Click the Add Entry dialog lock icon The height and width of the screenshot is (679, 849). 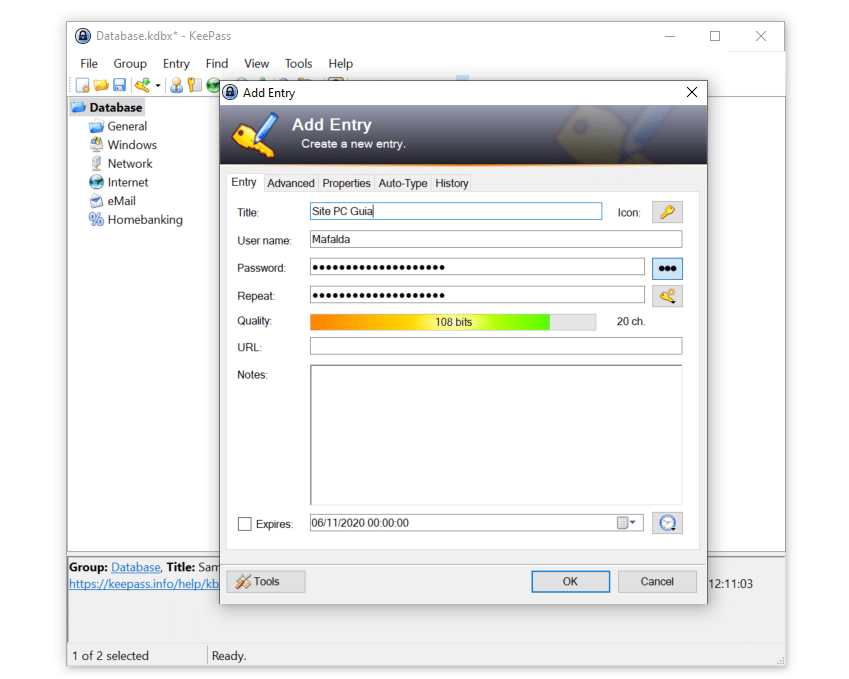(x=230, y=93)
